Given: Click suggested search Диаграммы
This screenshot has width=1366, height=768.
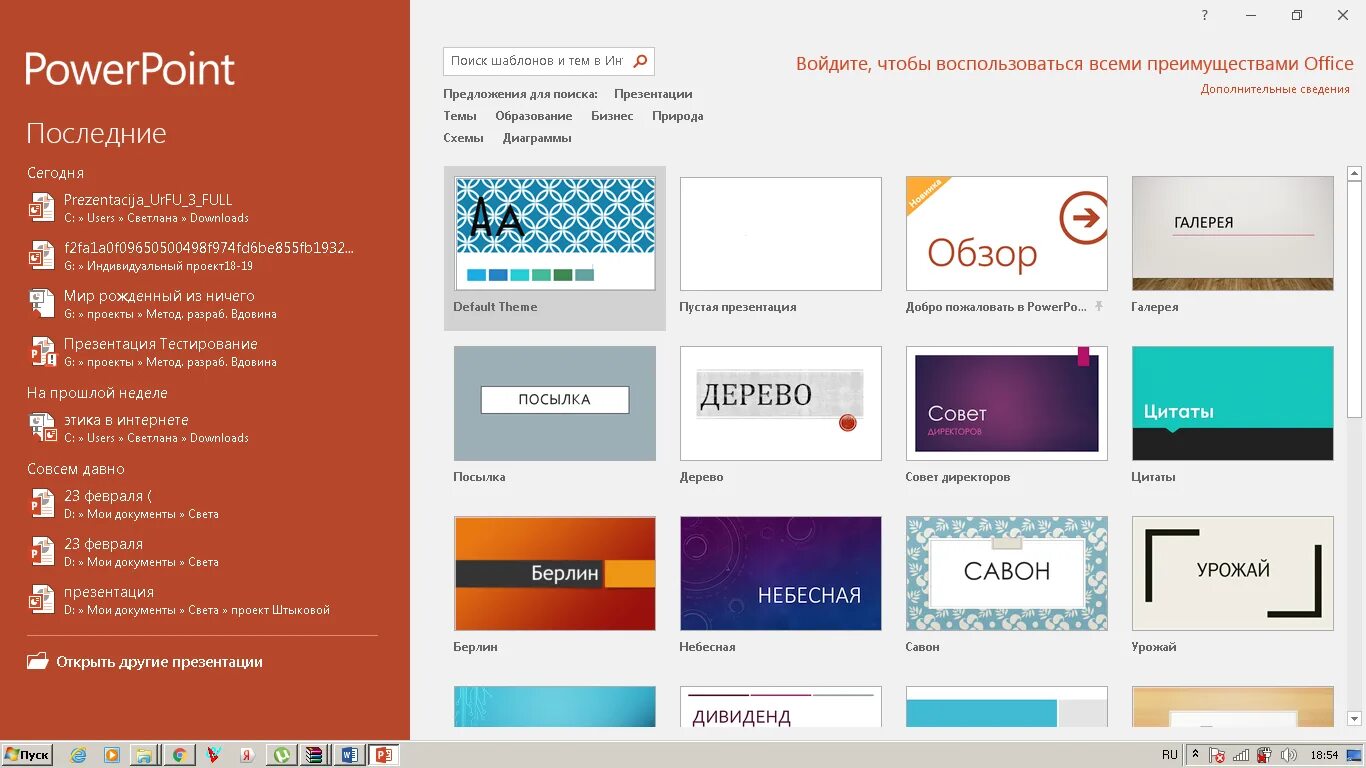Looking at the screenshot, I should pyautogui.click(x=537, y=138).
